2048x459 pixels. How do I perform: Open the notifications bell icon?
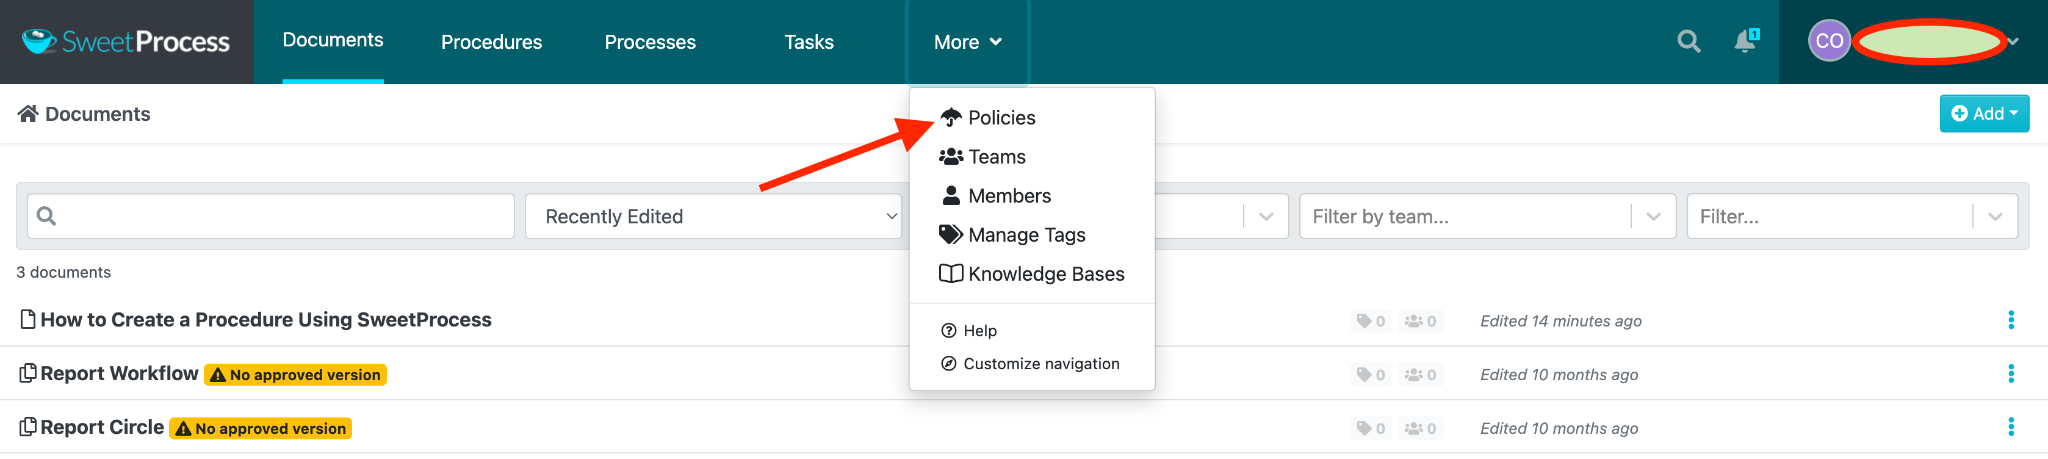click(1745, 42)
